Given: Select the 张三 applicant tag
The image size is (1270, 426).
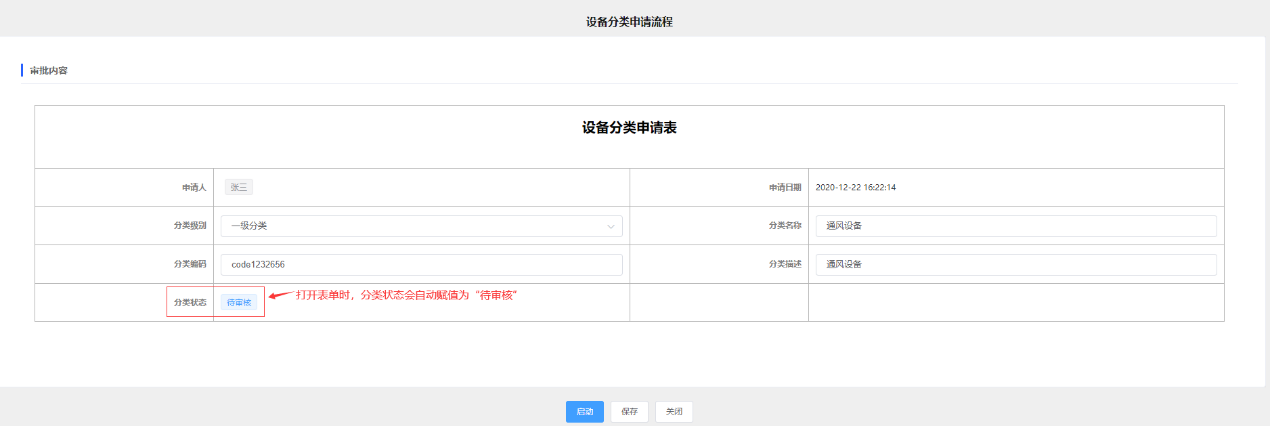Looking at the screenshot, I should (x=240, y=187).
